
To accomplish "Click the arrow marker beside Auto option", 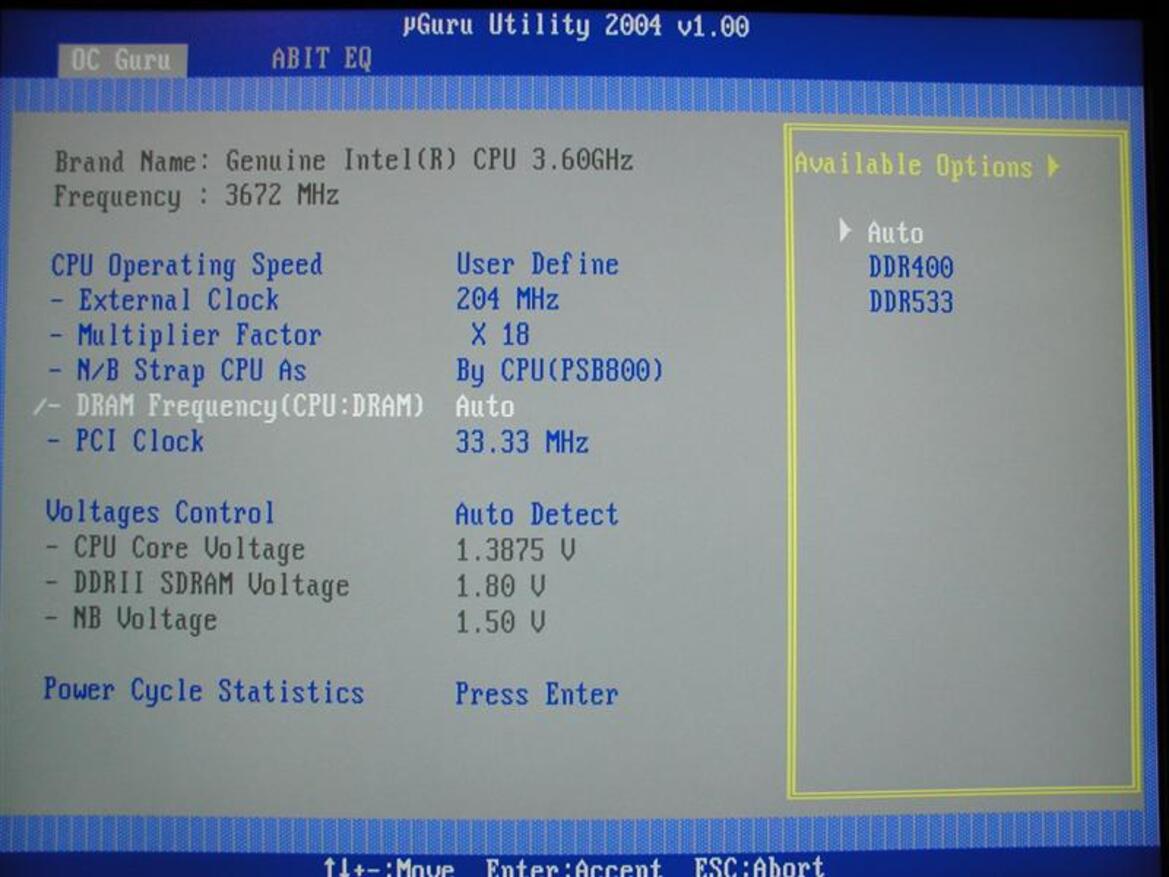I will point(845,230).
